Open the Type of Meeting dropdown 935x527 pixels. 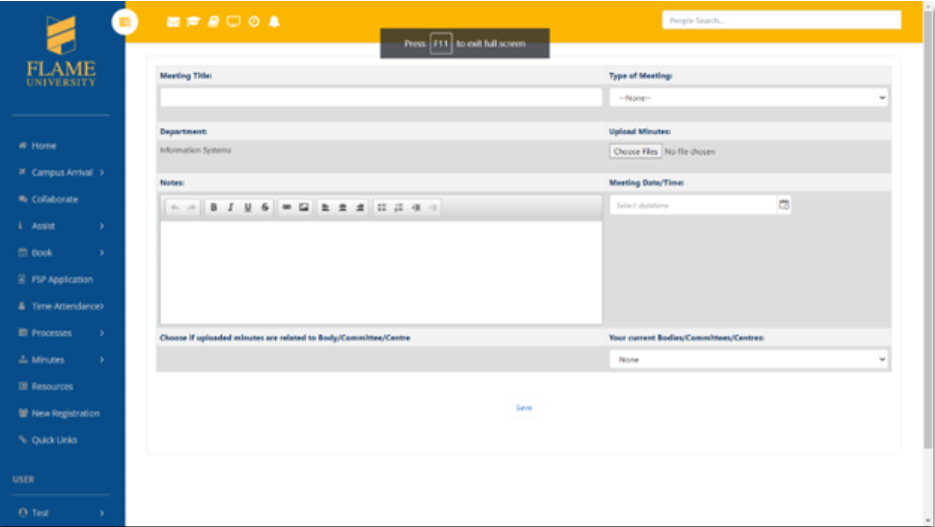(748, 98)
